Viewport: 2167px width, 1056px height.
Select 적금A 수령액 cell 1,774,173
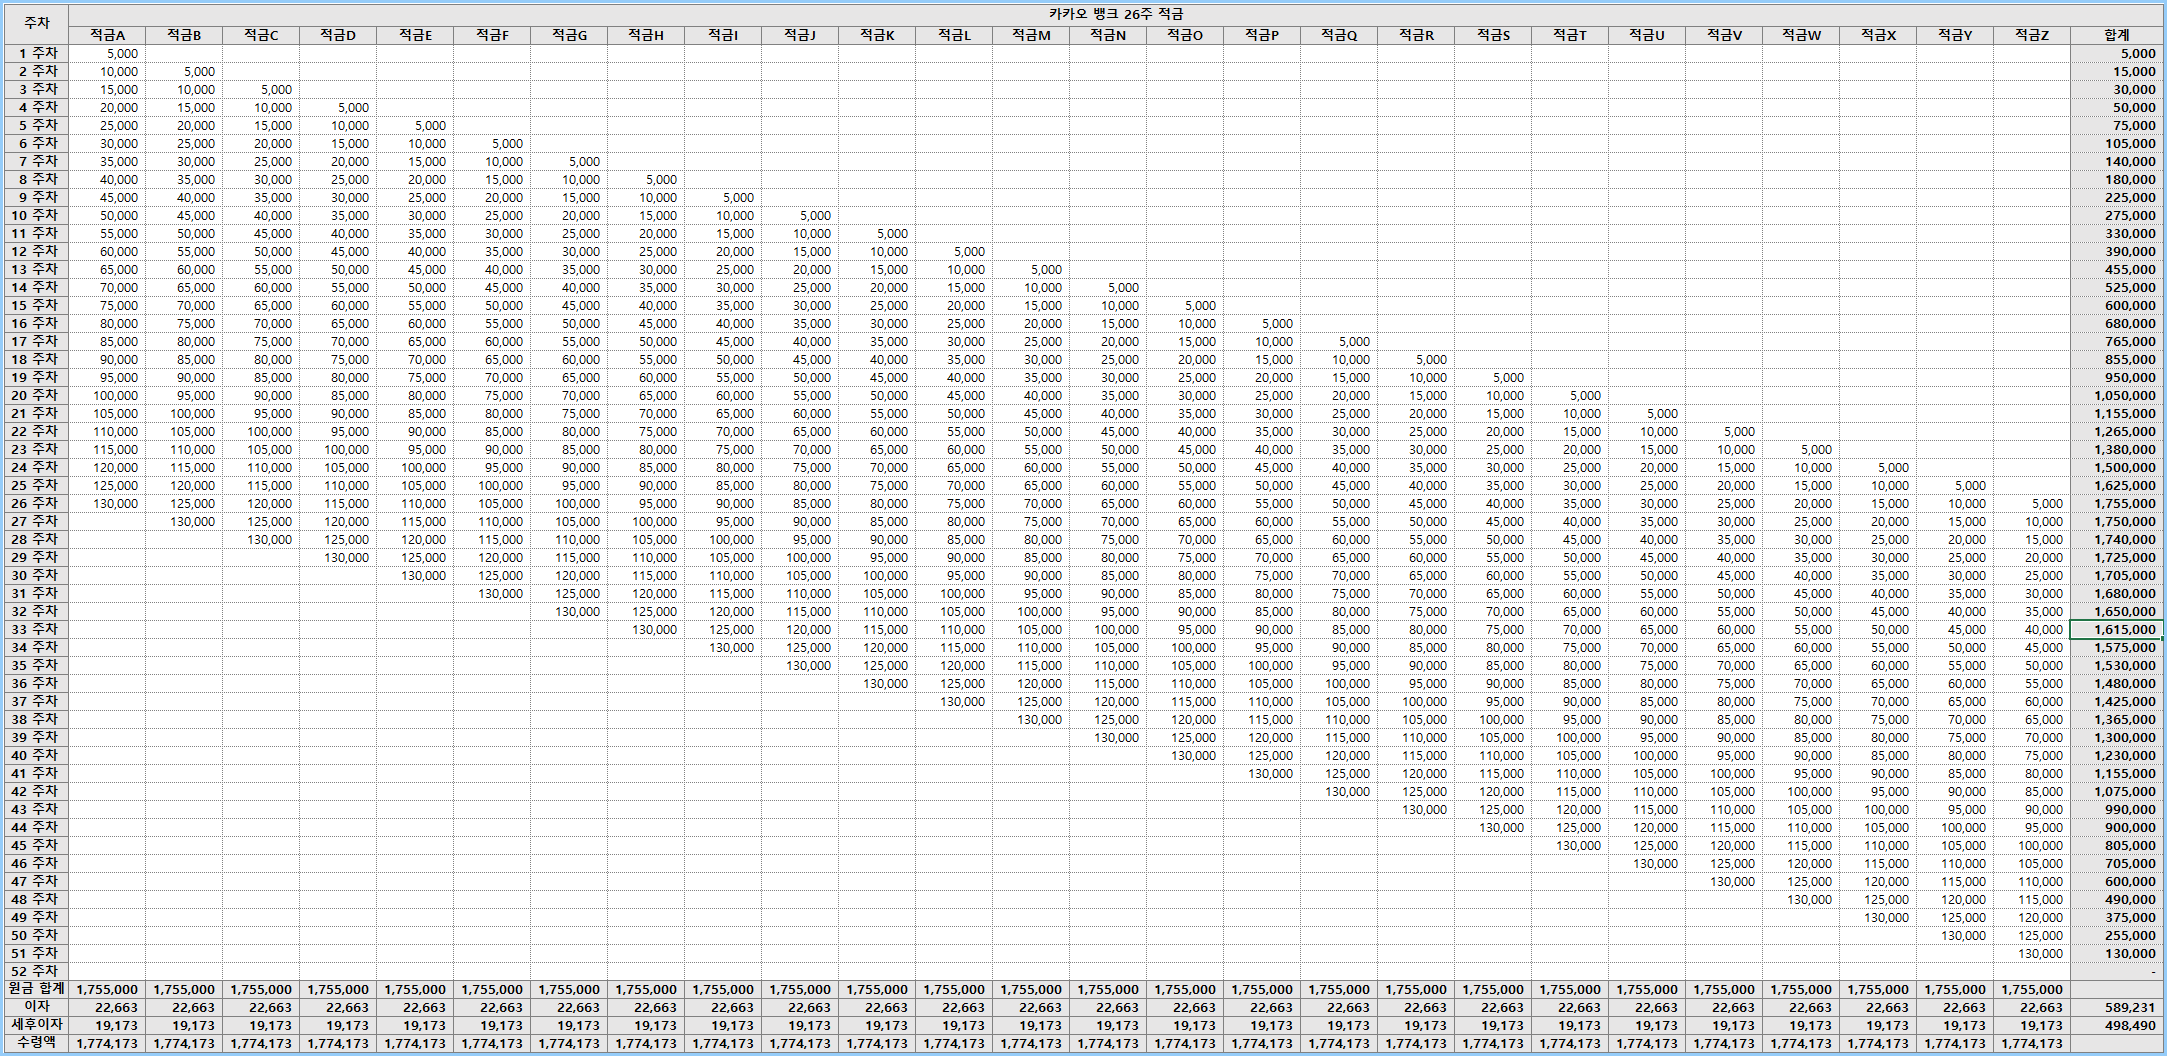[107, 1043]
